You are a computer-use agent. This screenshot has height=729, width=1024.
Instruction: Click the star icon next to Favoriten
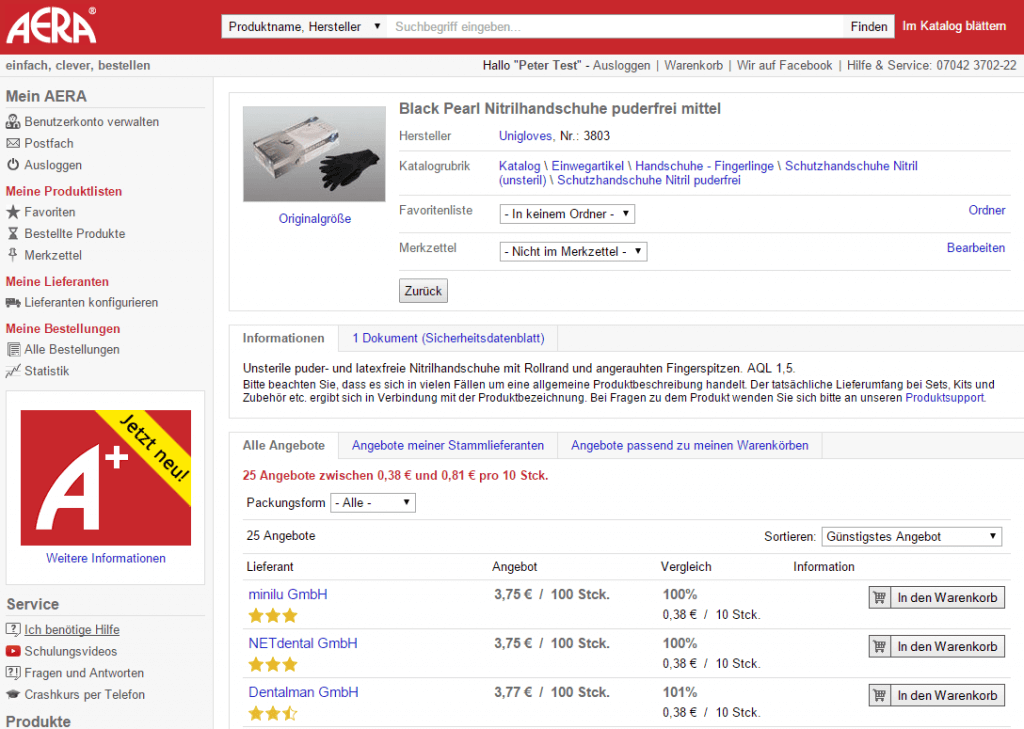[x=13, y=212]
